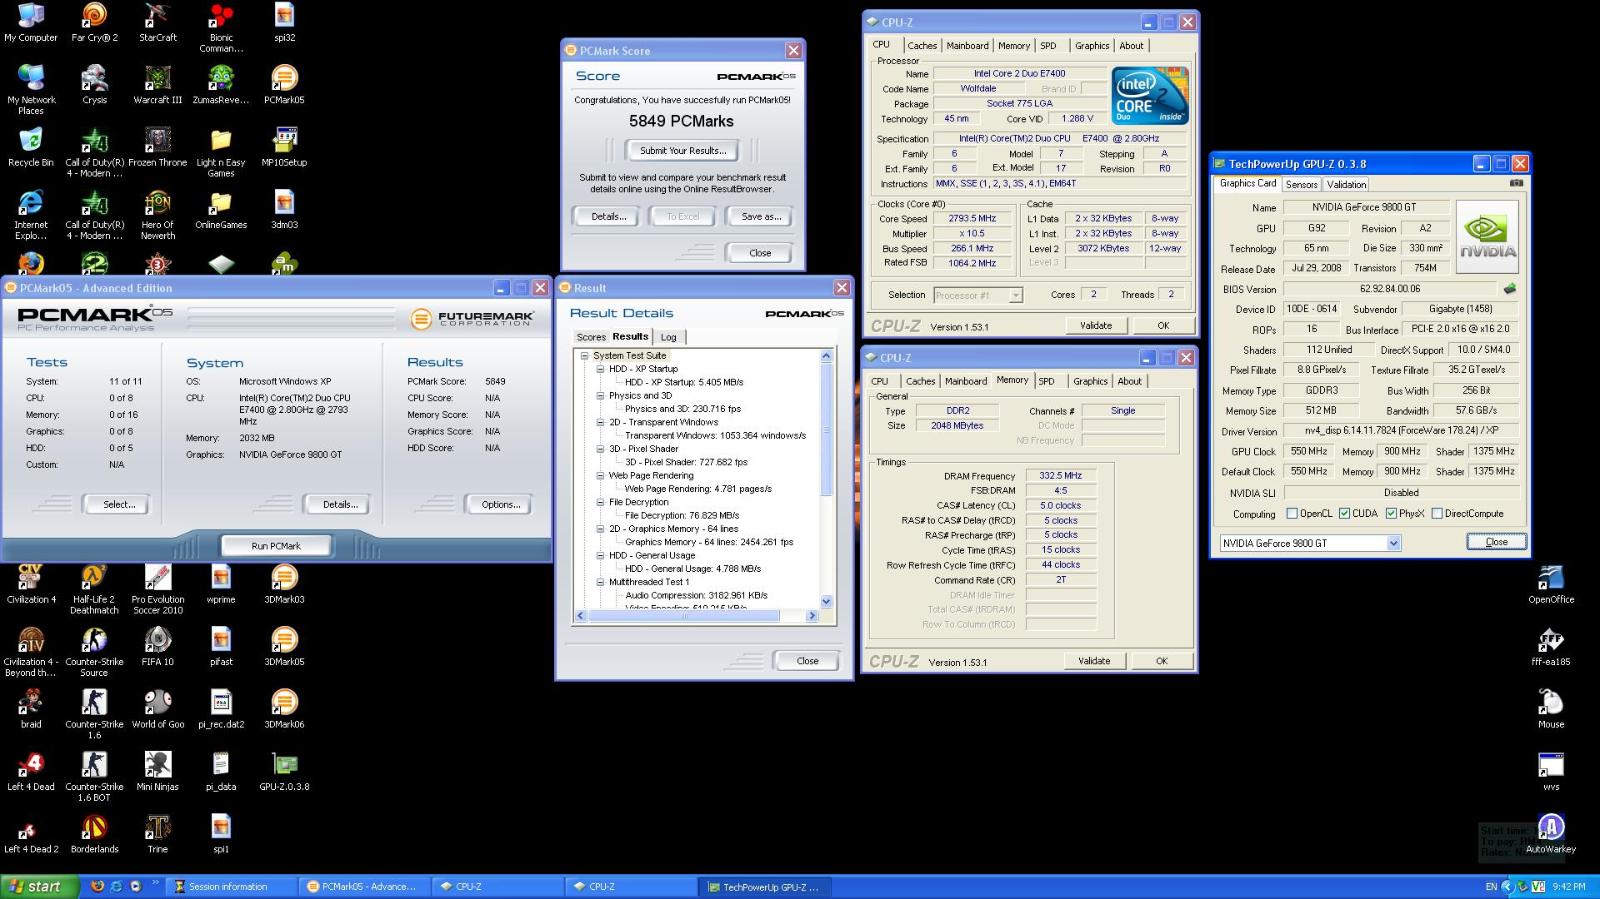Select the MP10Setup desktop icon
Image resolution: width=1600 pixels, height=899 pixels.
(284, 147)
